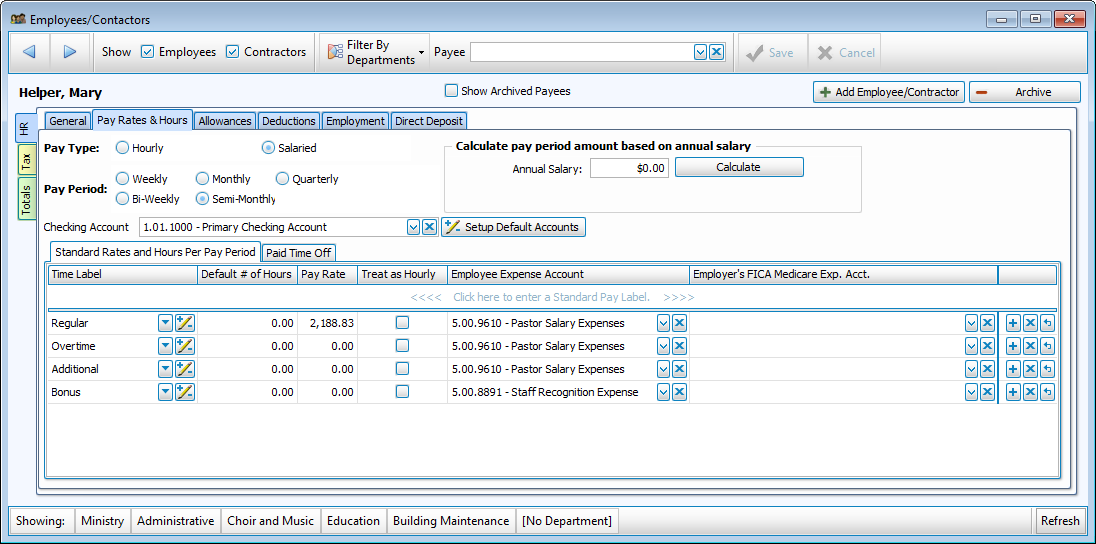Undo changes on the Regular row
This screenshot has width=1096, height=544.
pyautogui.click(x=1047, y=323)
